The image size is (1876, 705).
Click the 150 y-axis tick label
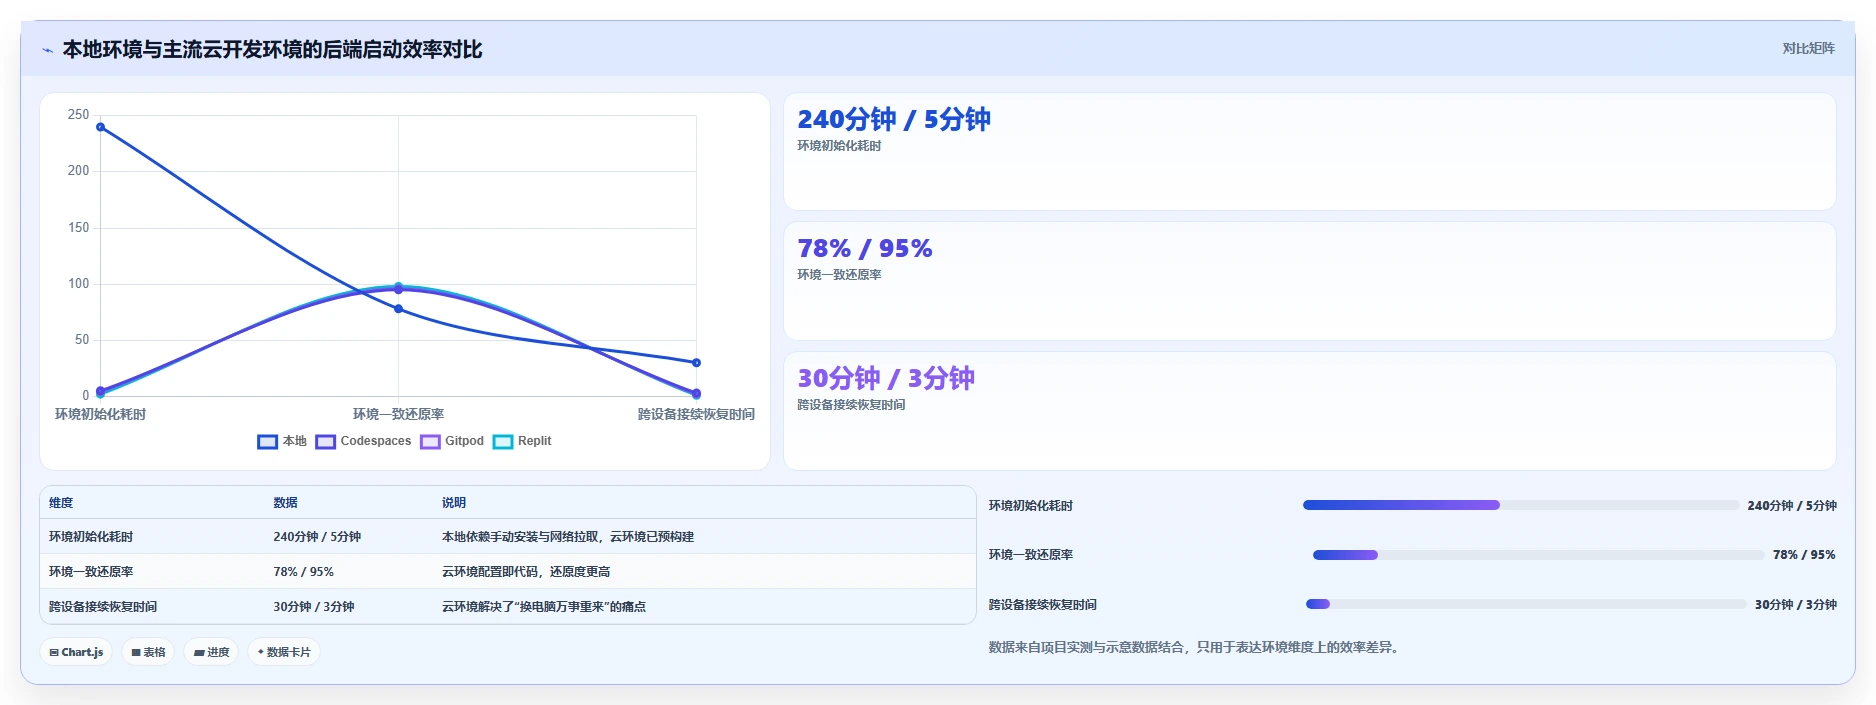[x=78, y=228]
